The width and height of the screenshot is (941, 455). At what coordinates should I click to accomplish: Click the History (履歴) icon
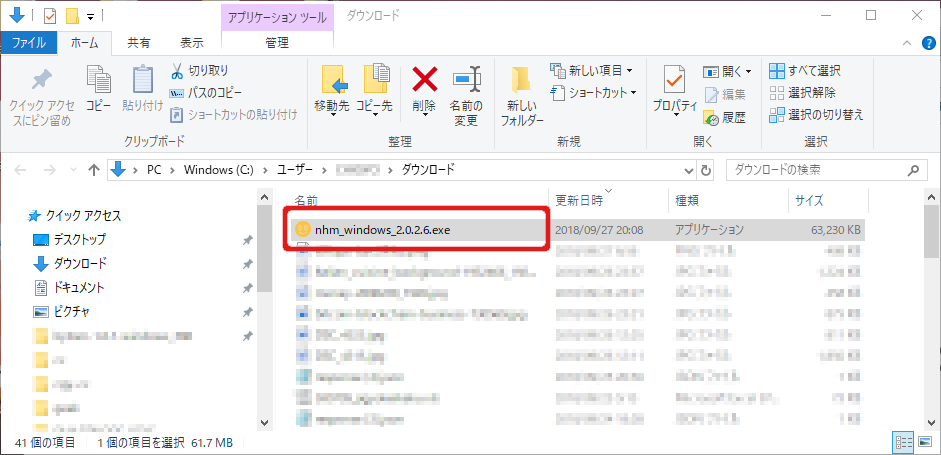click(x=712, y=117)
